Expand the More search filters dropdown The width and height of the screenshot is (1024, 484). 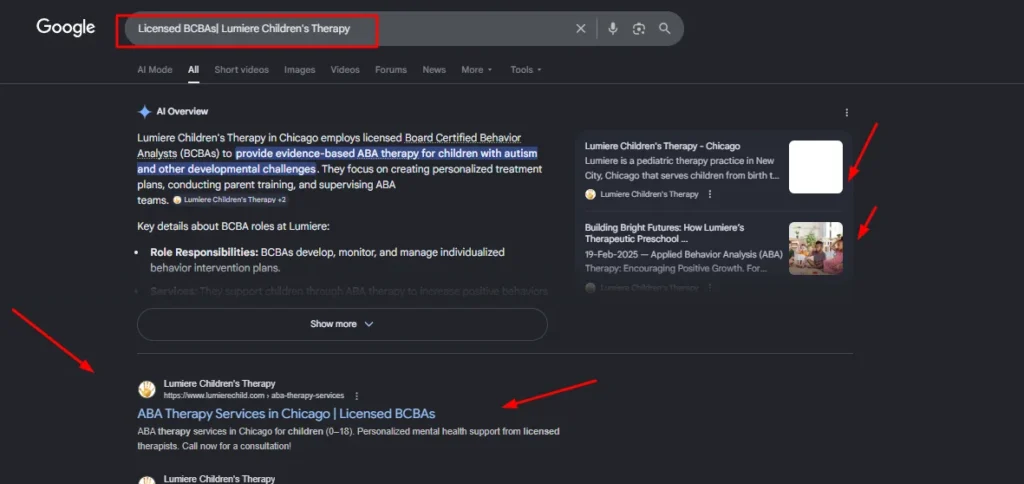pyautogui.click(x=477, y=70)
